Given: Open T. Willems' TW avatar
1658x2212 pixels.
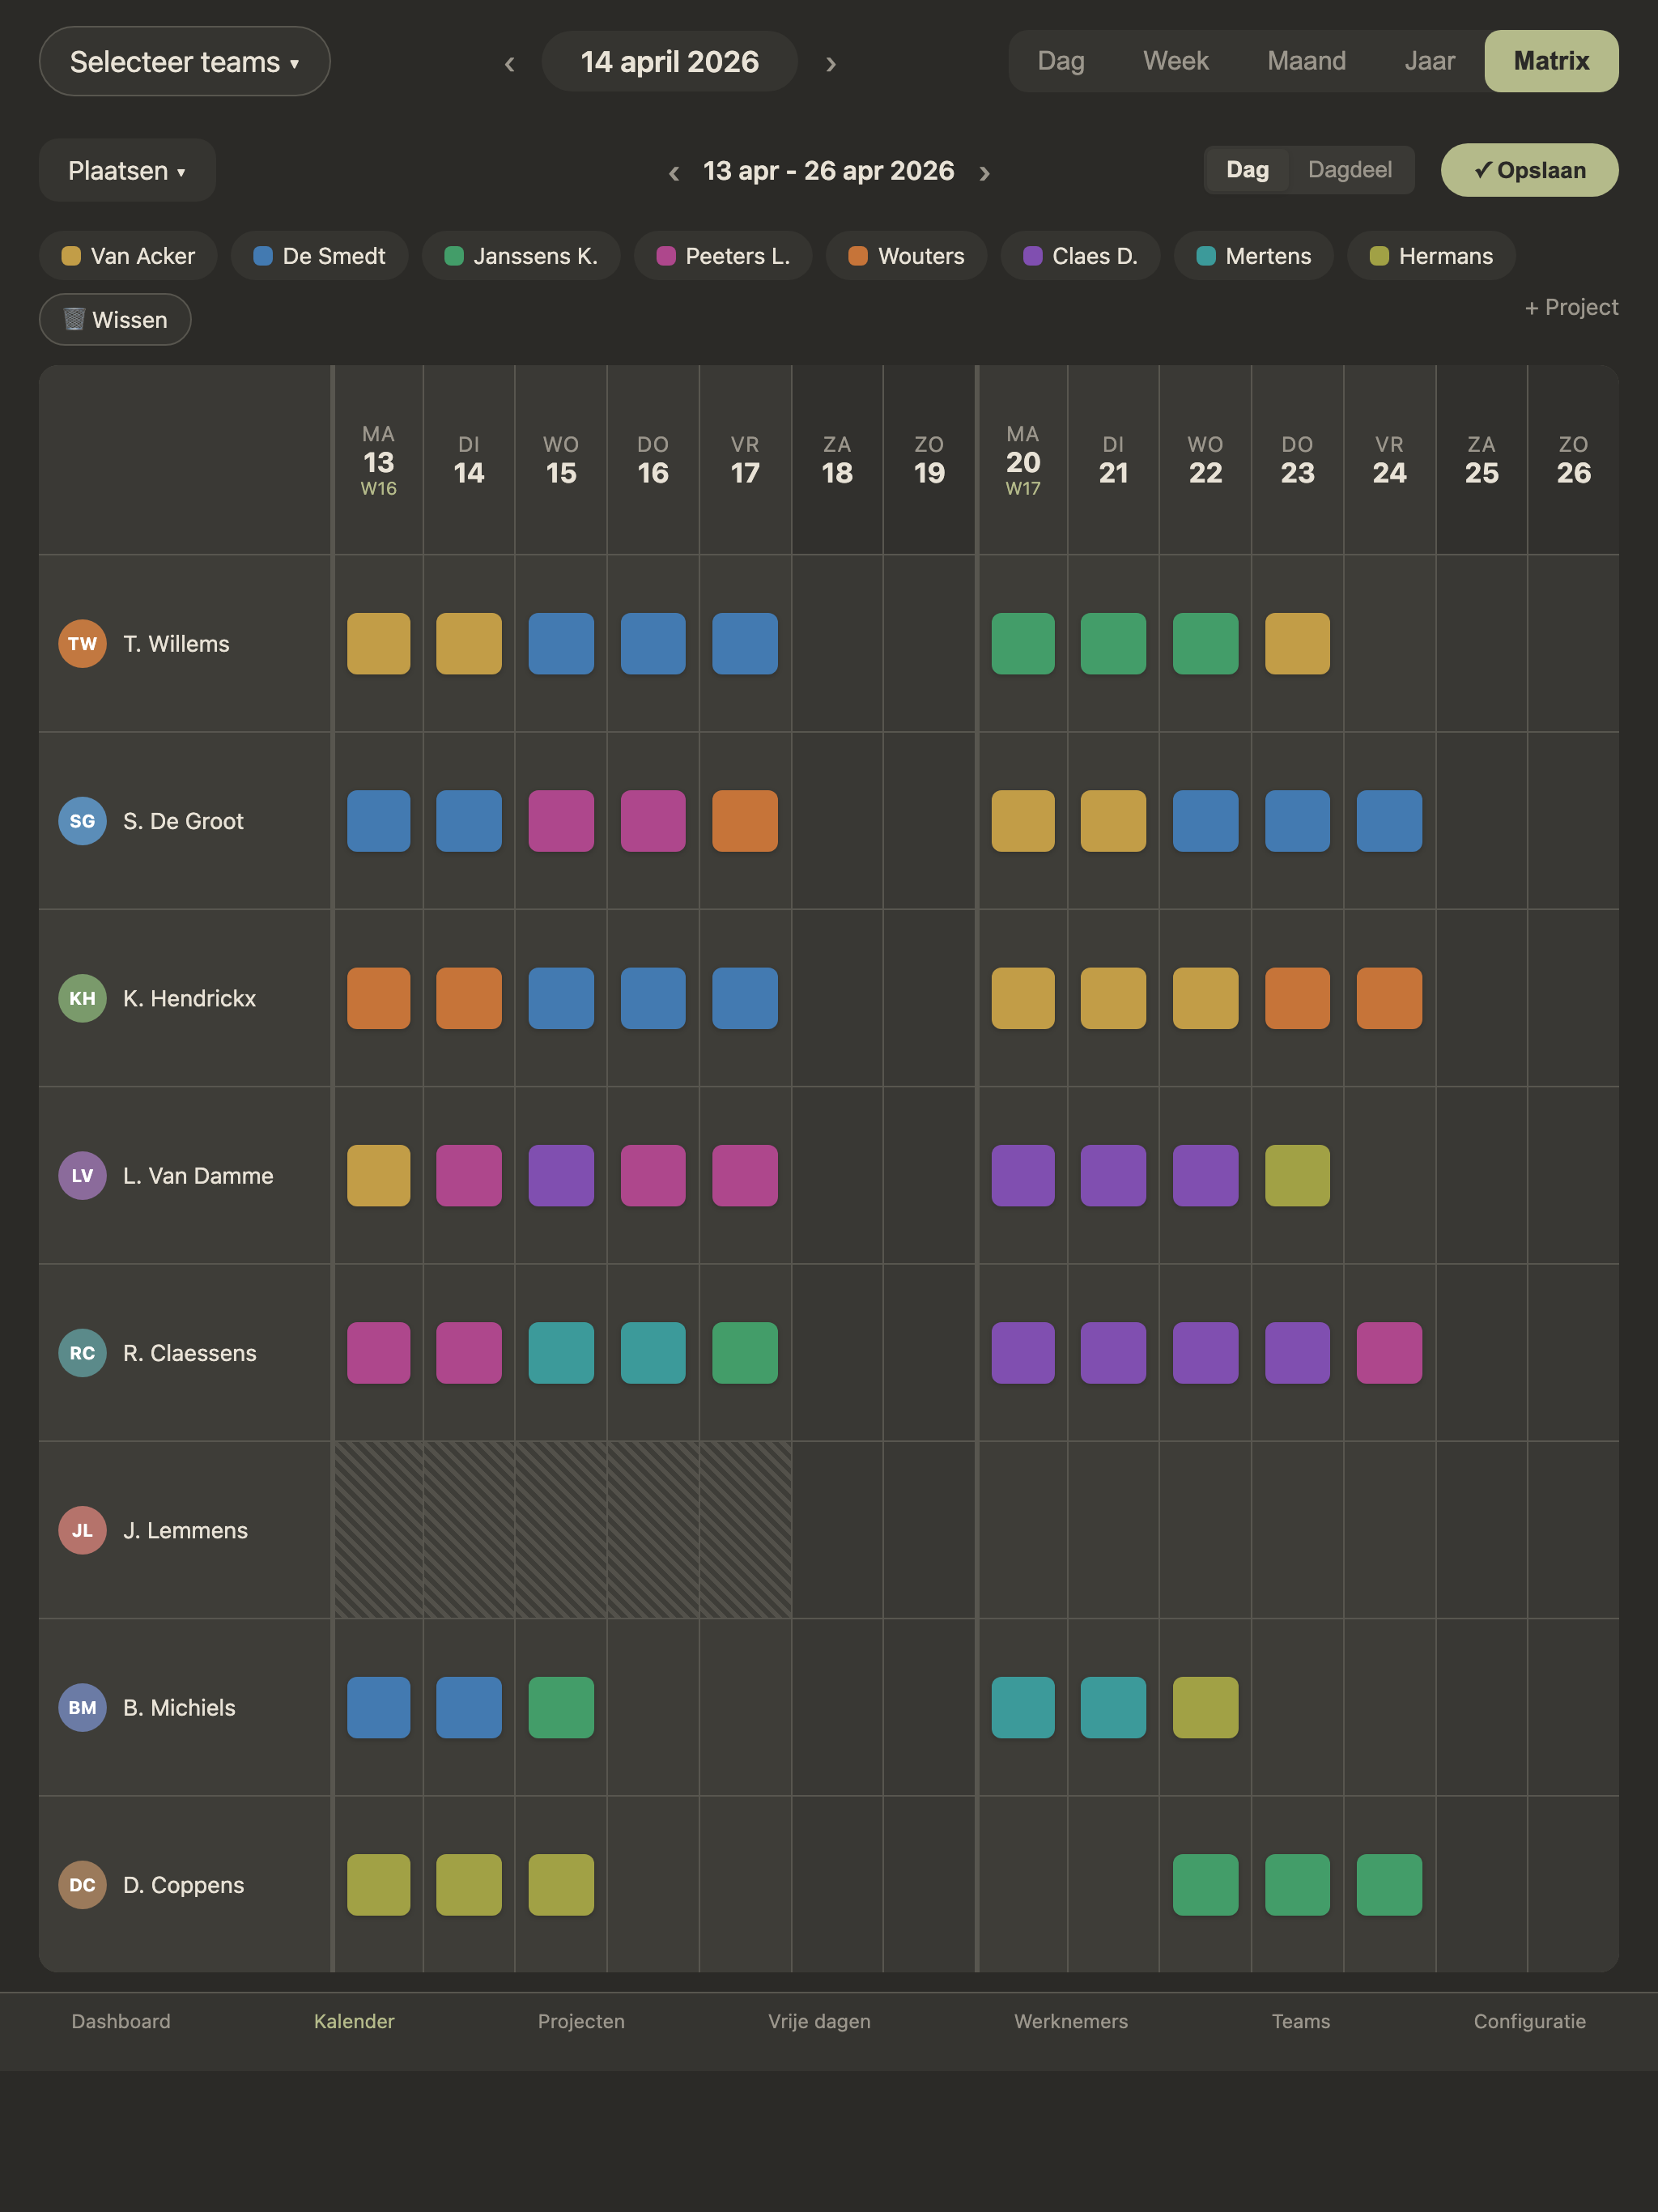Looking at the screenshot, I should [x=82, y=643].
